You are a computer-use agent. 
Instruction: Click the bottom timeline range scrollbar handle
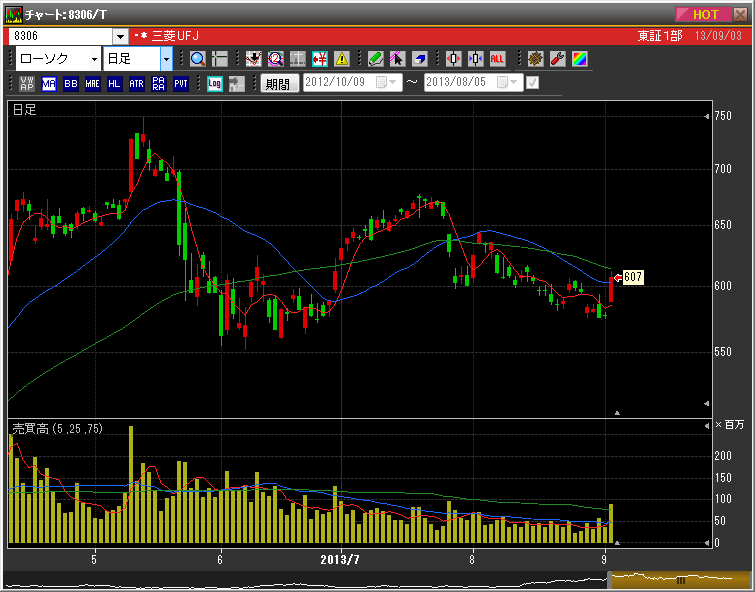[680, 580]
